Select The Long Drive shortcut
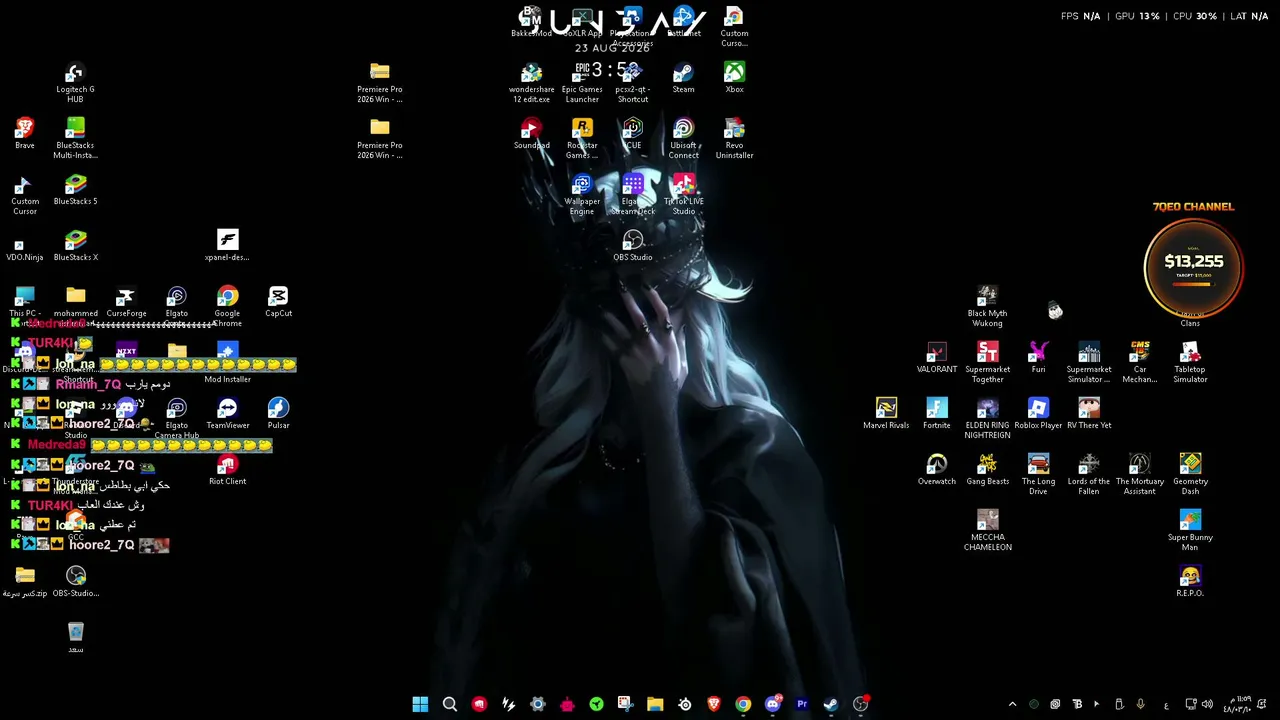1280x720 pixels. pos(1038,475)
